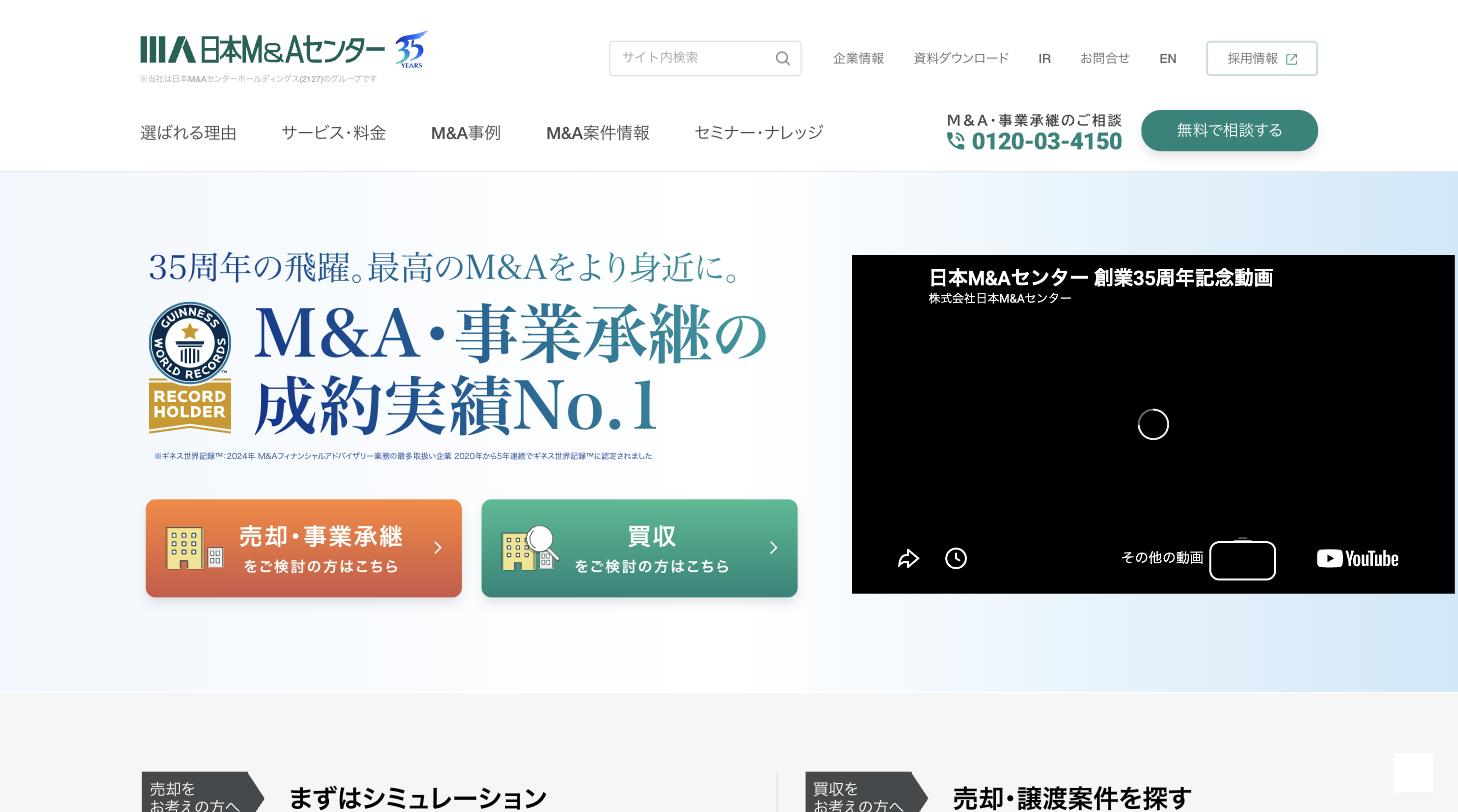Click the channel name 株式会社日本M&Aセンター
Viewport: 1458px width, 812px height.
coord(1000,298)
